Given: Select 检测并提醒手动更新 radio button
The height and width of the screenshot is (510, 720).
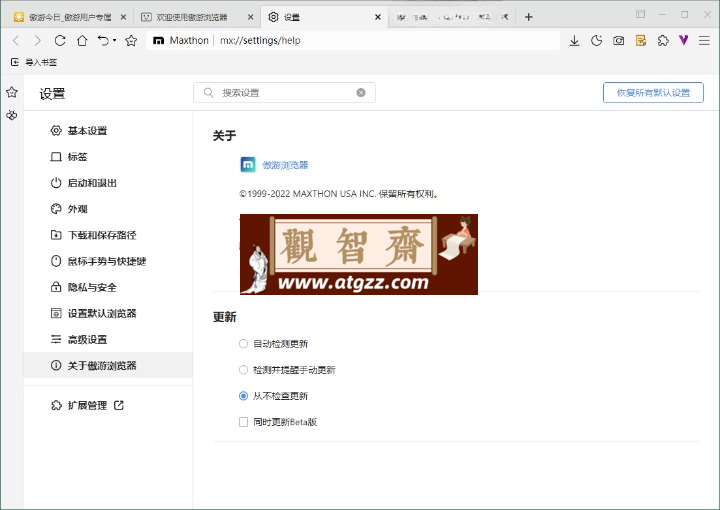Looking at the screenshot, I should tap(243, 370).
